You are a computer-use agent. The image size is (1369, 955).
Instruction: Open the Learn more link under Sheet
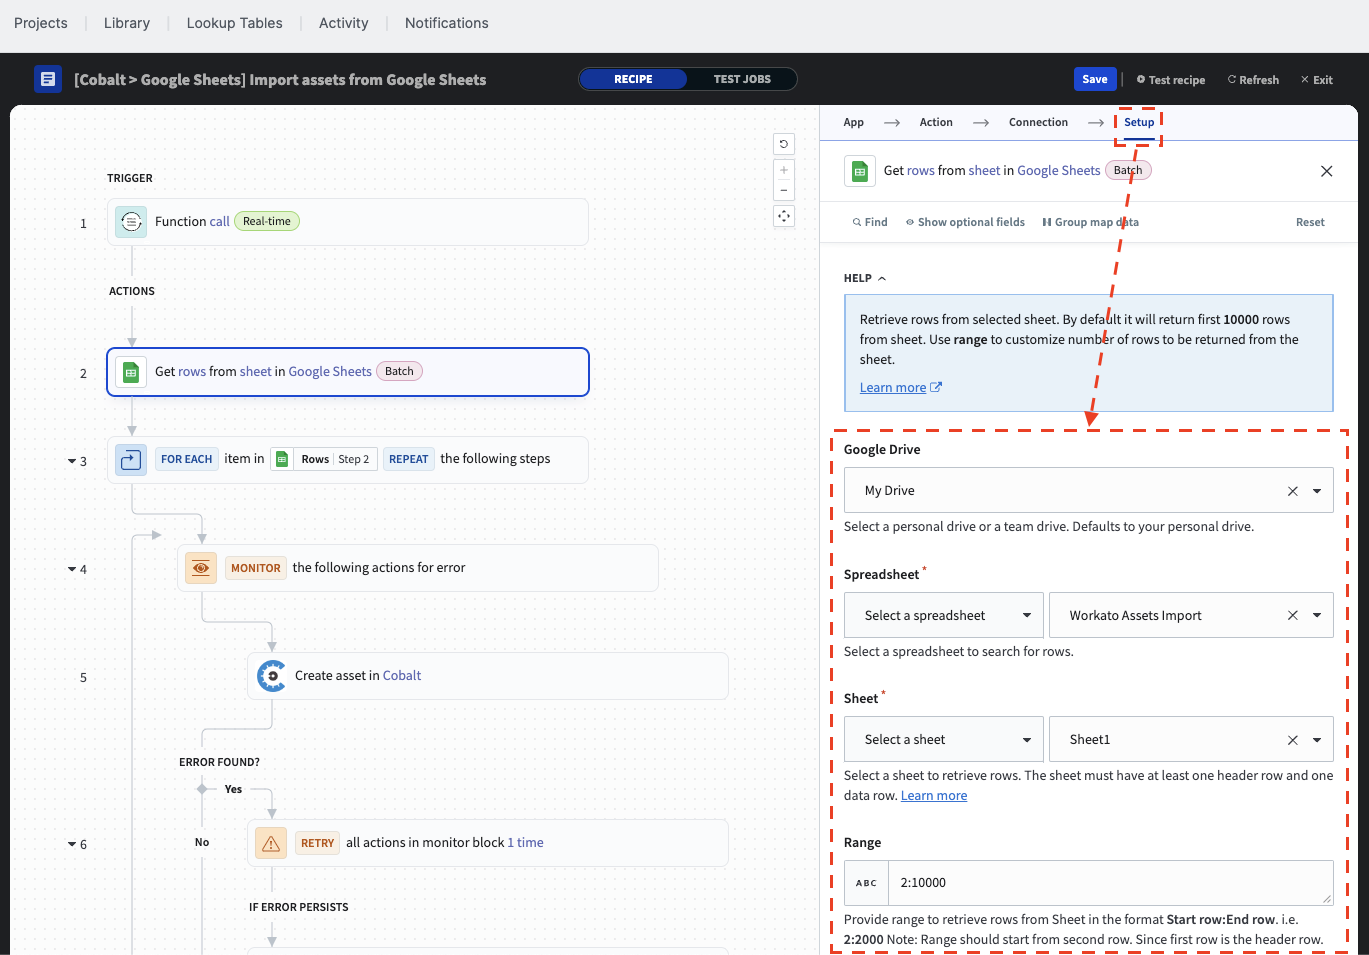(x=934, y=796)
